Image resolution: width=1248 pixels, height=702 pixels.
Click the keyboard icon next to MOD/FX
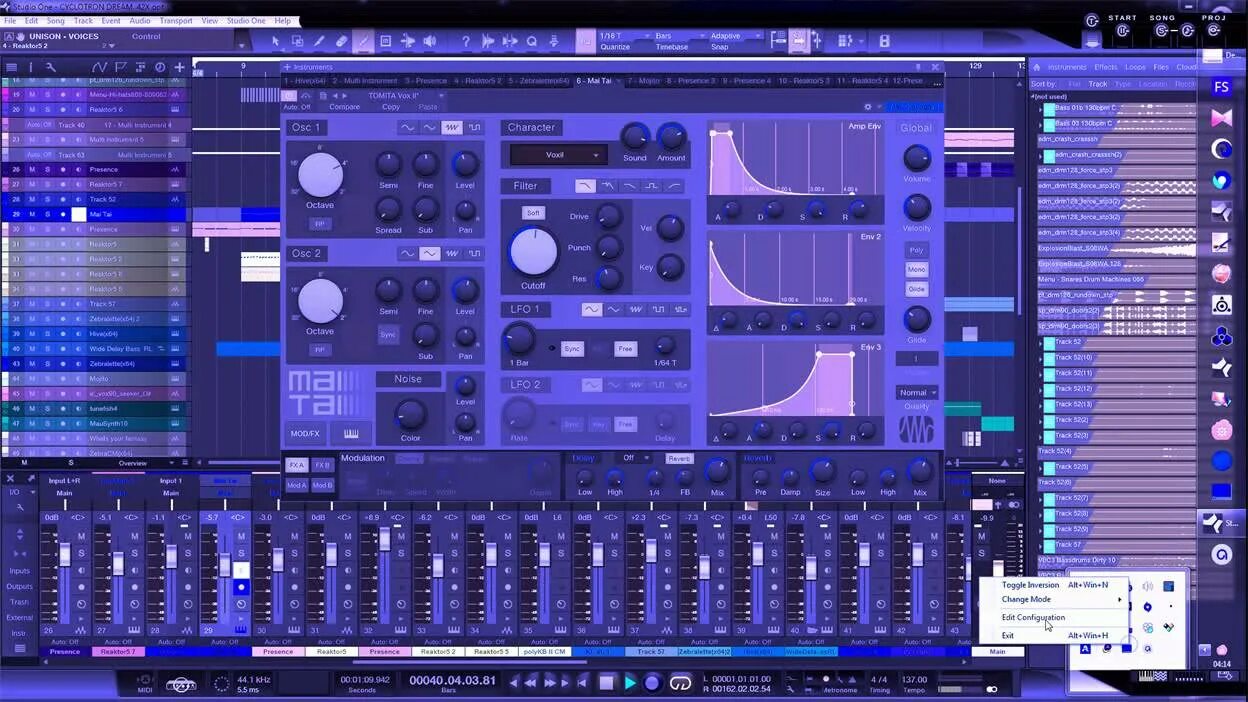point(351,433)
